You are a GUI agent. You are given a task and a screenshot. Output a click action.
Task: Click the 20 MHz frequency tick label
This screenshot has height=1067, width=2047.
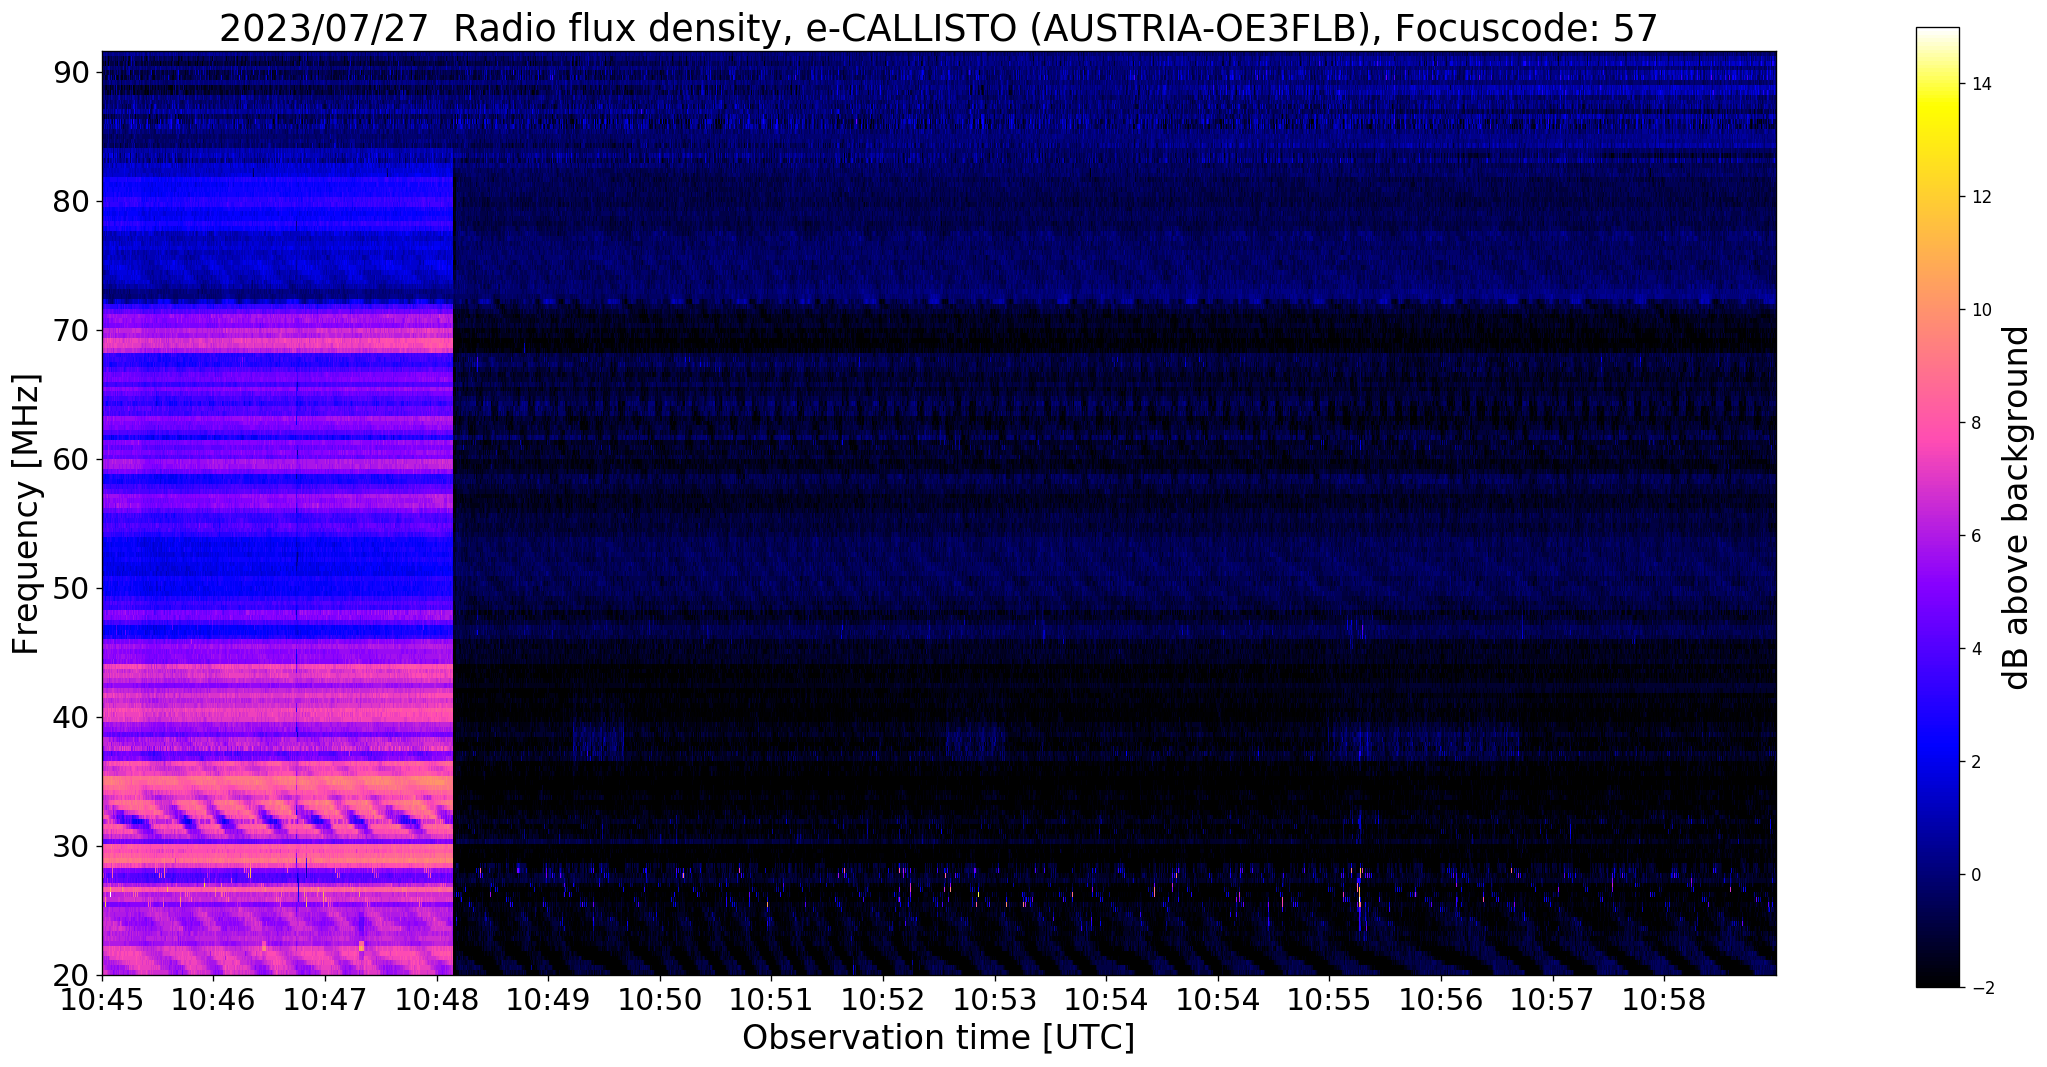click(x=71, y=976)
